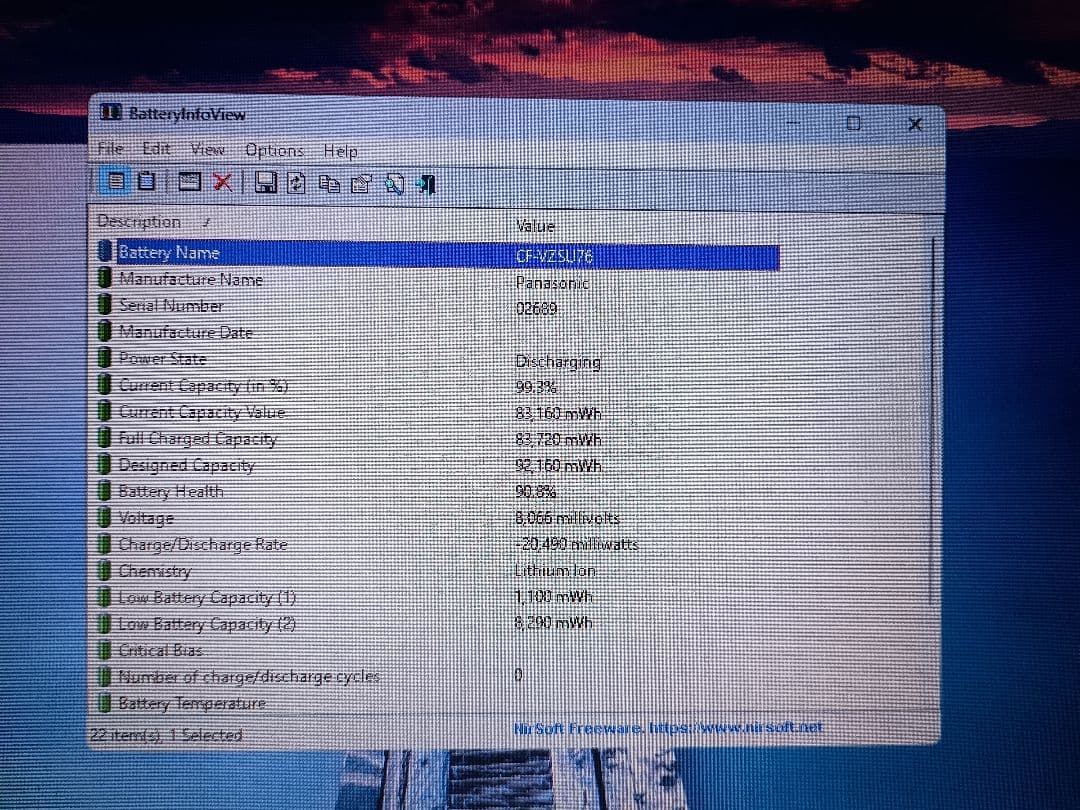Open the File menu
1080x810 pixels.
[x=110, y=149]
